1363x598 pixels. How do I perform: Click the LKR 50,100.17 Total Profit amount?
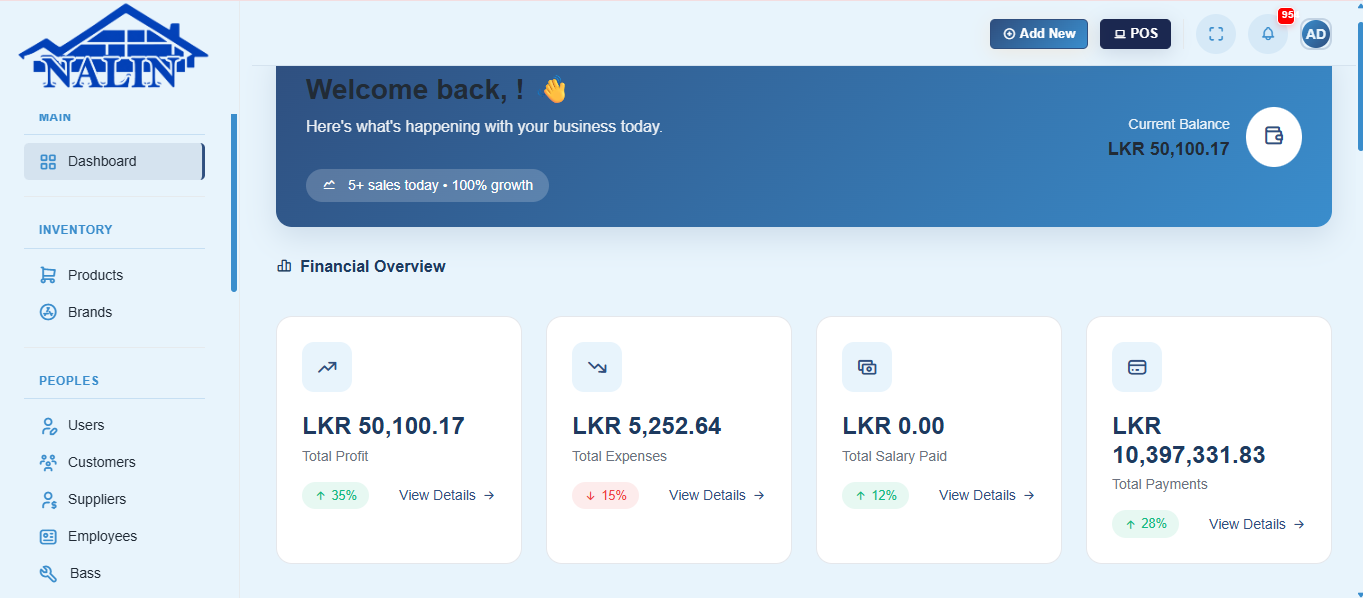click(383, 426)
